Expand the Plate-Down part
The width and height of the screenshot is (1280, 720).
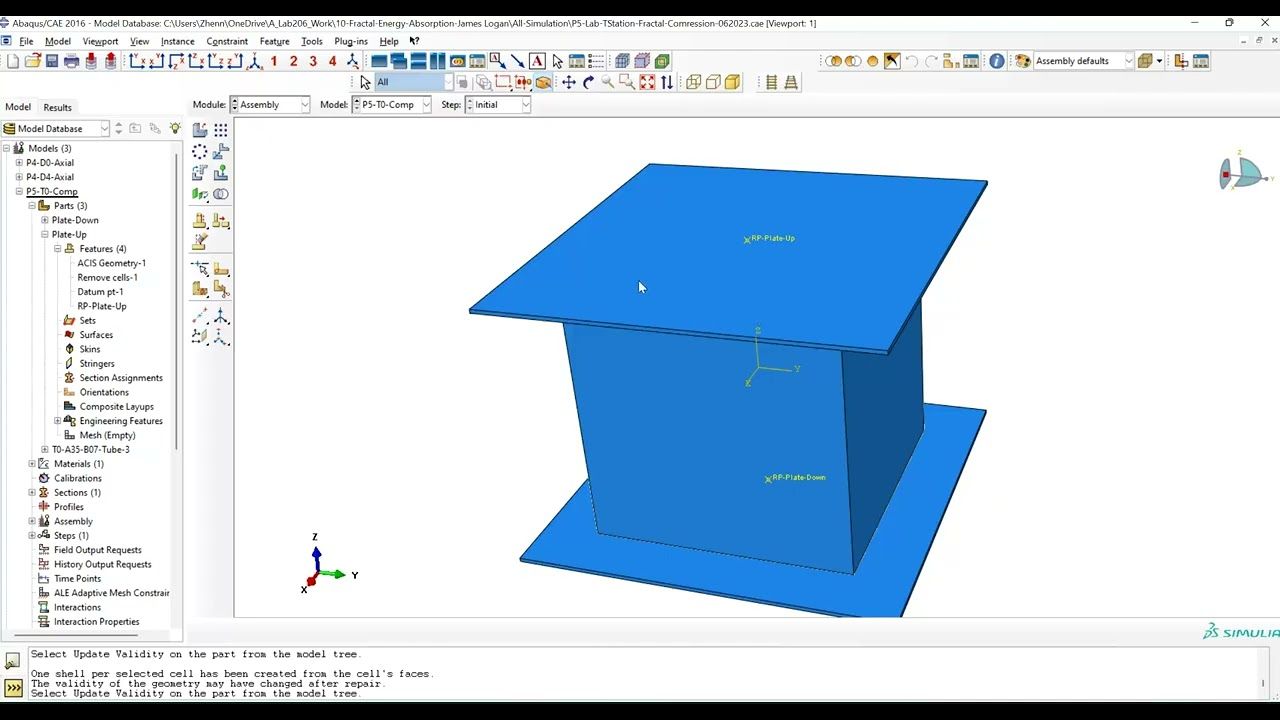(45, 220)
